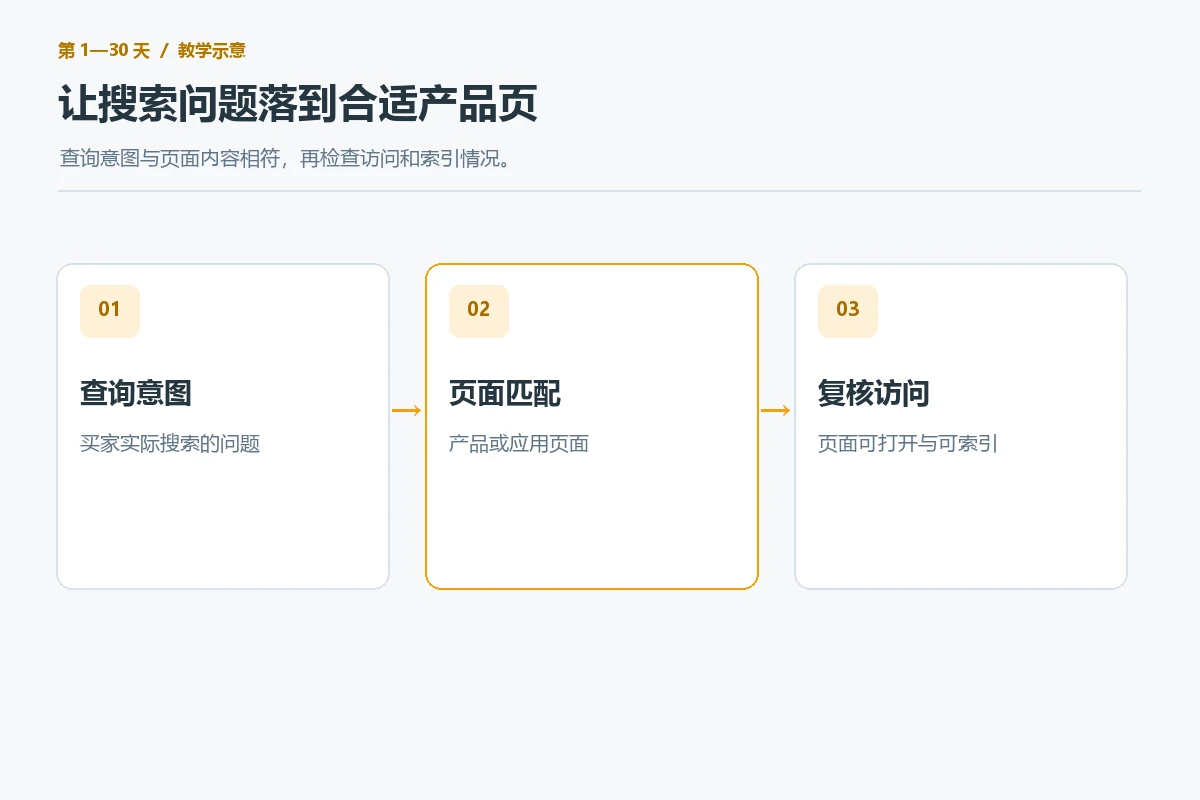Click the header label 第 1—30 天 / 教学示意
Viewport: 1200px width, 800px height.
[152, 50]
